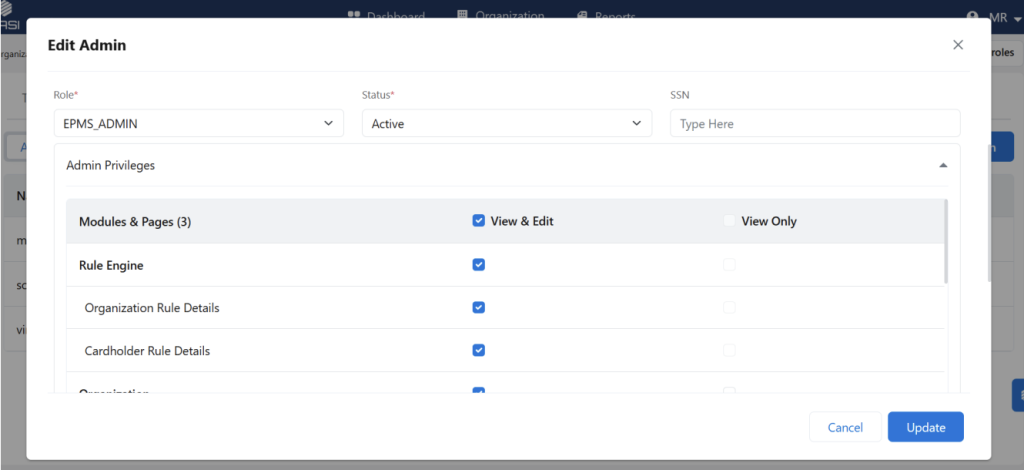Image resolution: width=1024 pixels, height=470 pixels.
Task: Collapse the Admin Privileges section
Action: (942, 165)
